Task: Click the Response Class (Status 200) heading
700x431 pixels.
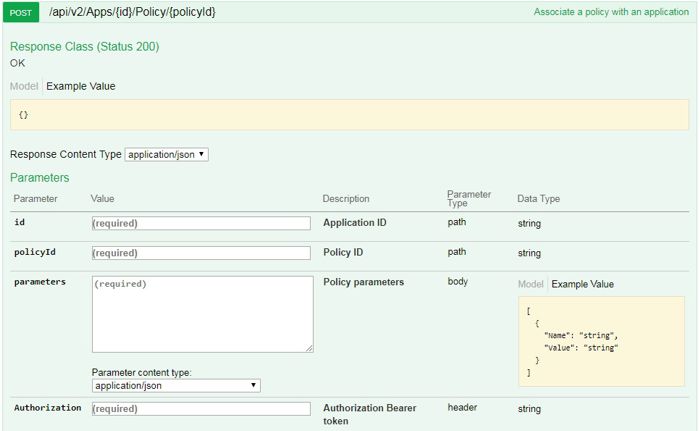Action: (x=84, y=47)
